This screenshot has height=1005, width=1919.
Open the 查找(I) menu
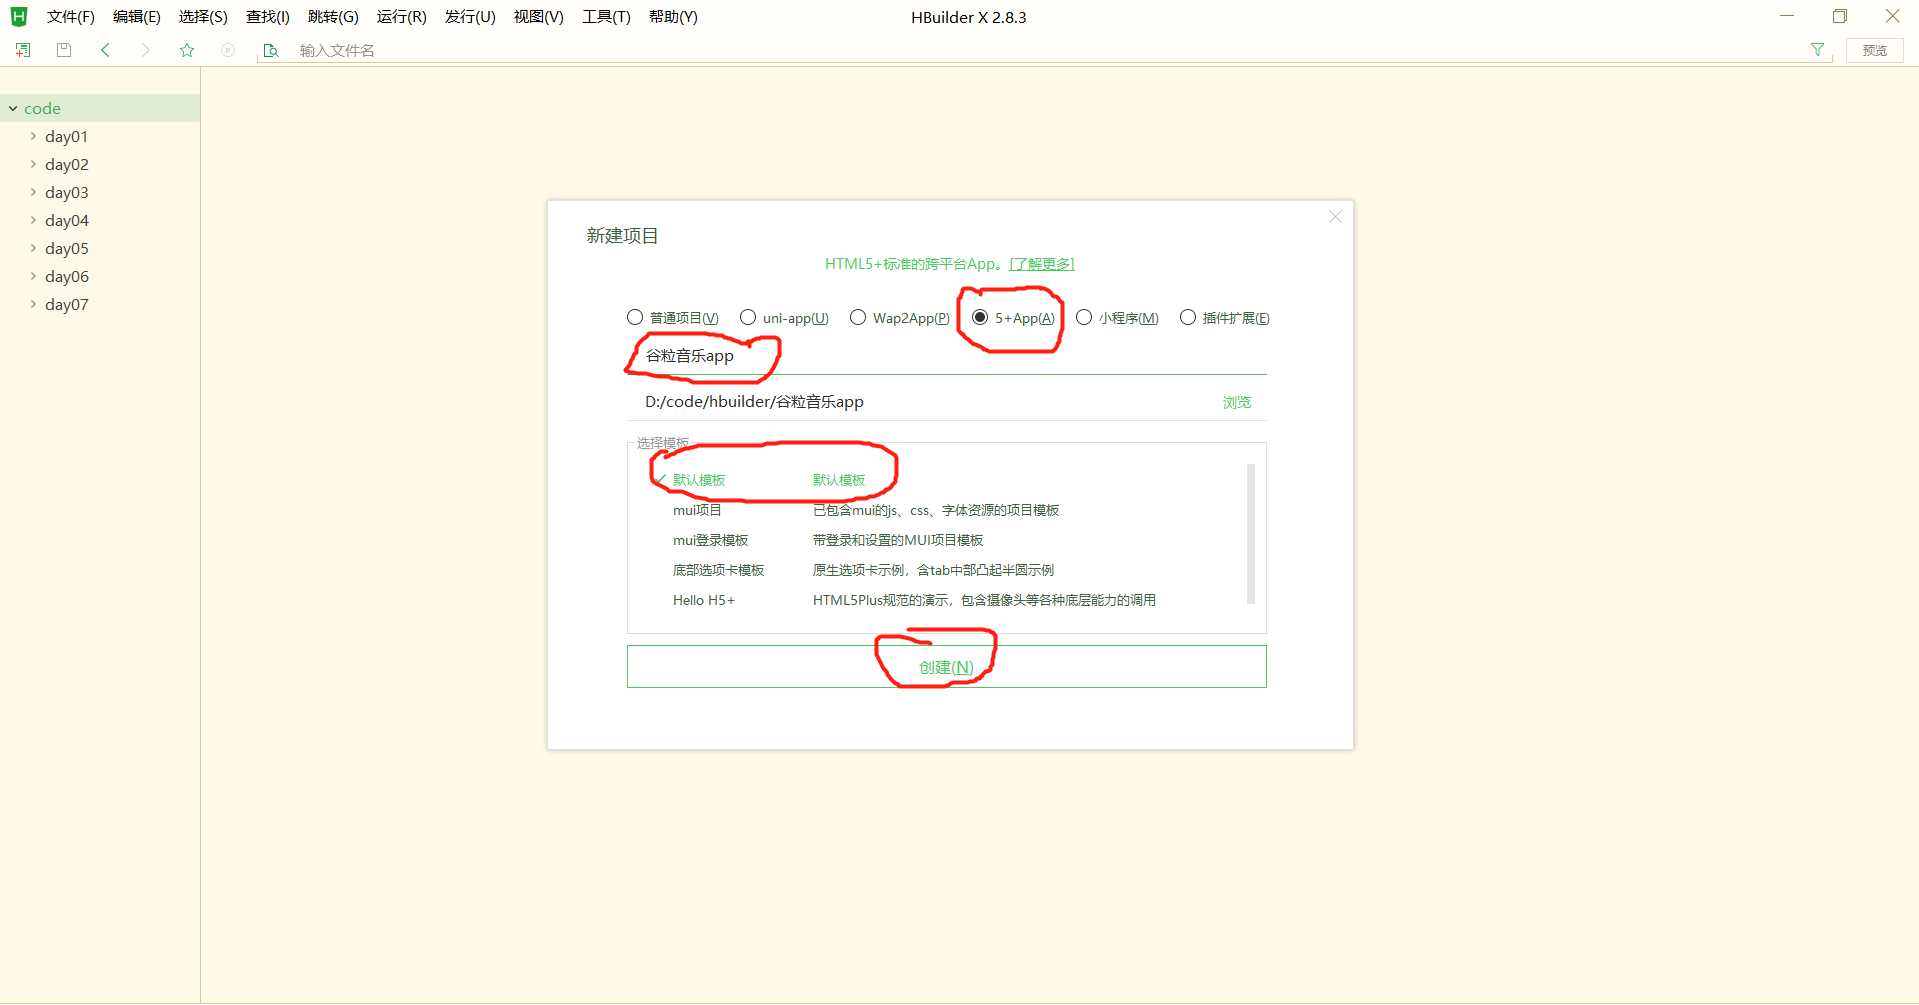[x=268, y=17]
